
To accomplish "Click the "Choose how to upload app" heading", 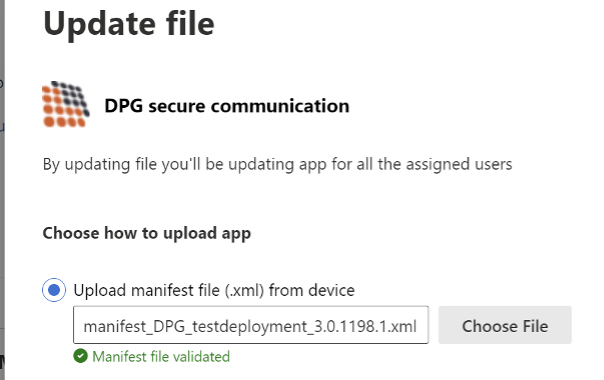I will pyautogui.click(x=147, y=234).
